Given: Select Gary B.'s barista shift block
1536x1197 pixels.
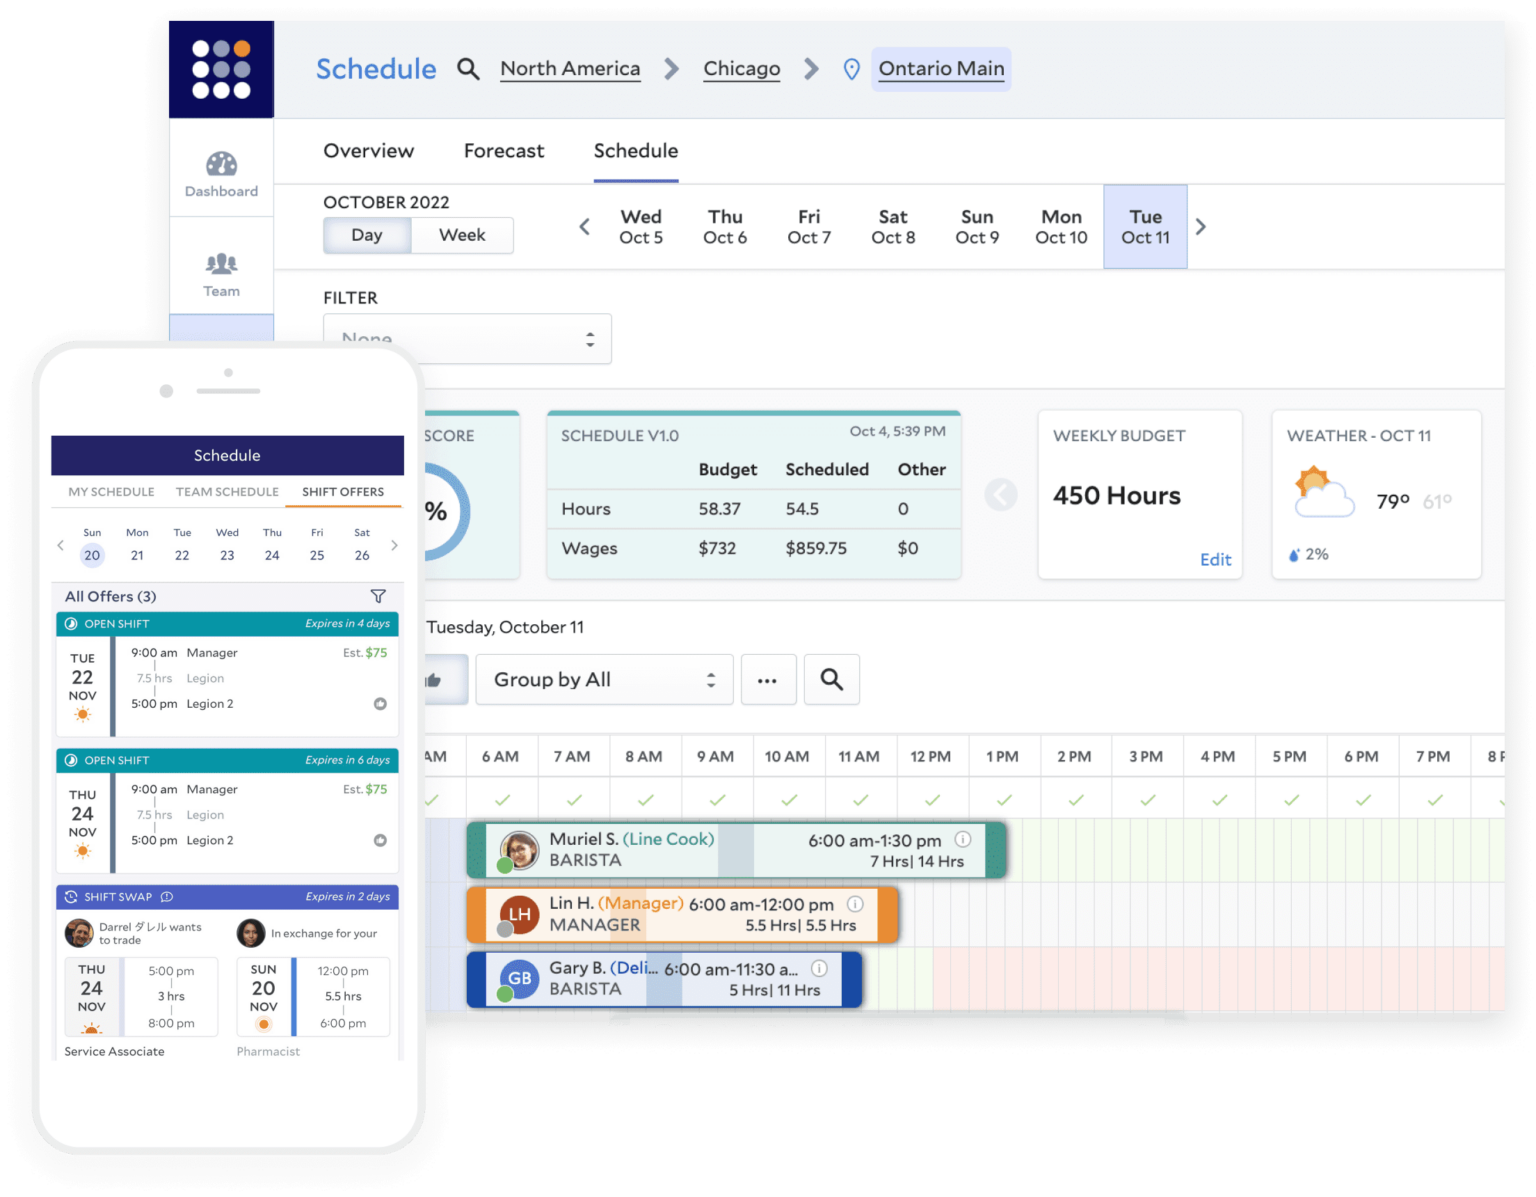Looking at the screenshot, I should click(663, 979).
